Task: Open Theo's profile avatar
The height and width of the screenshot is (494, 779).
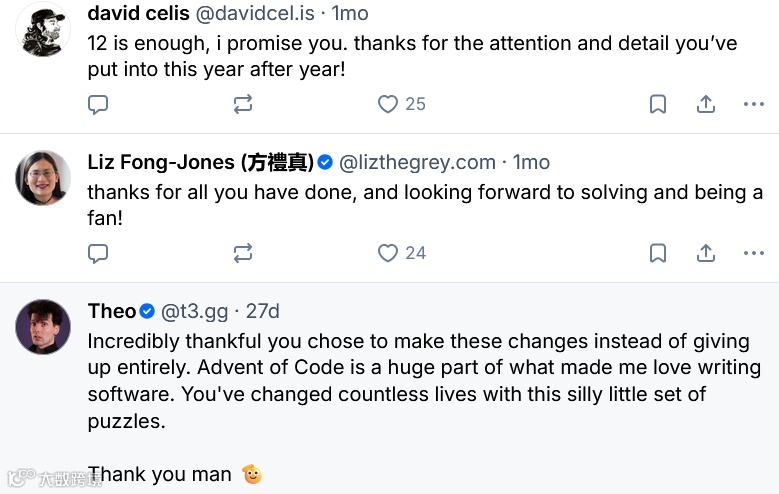Action: tap(44, 327)
